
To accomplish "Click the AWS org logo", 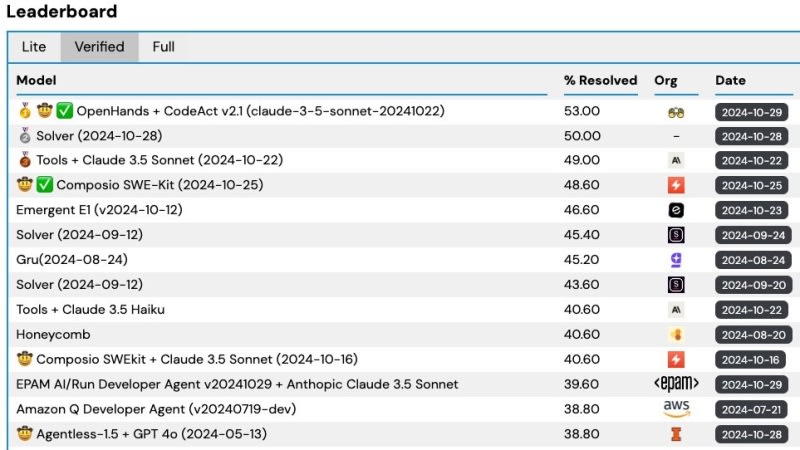I will click(675, 409).
